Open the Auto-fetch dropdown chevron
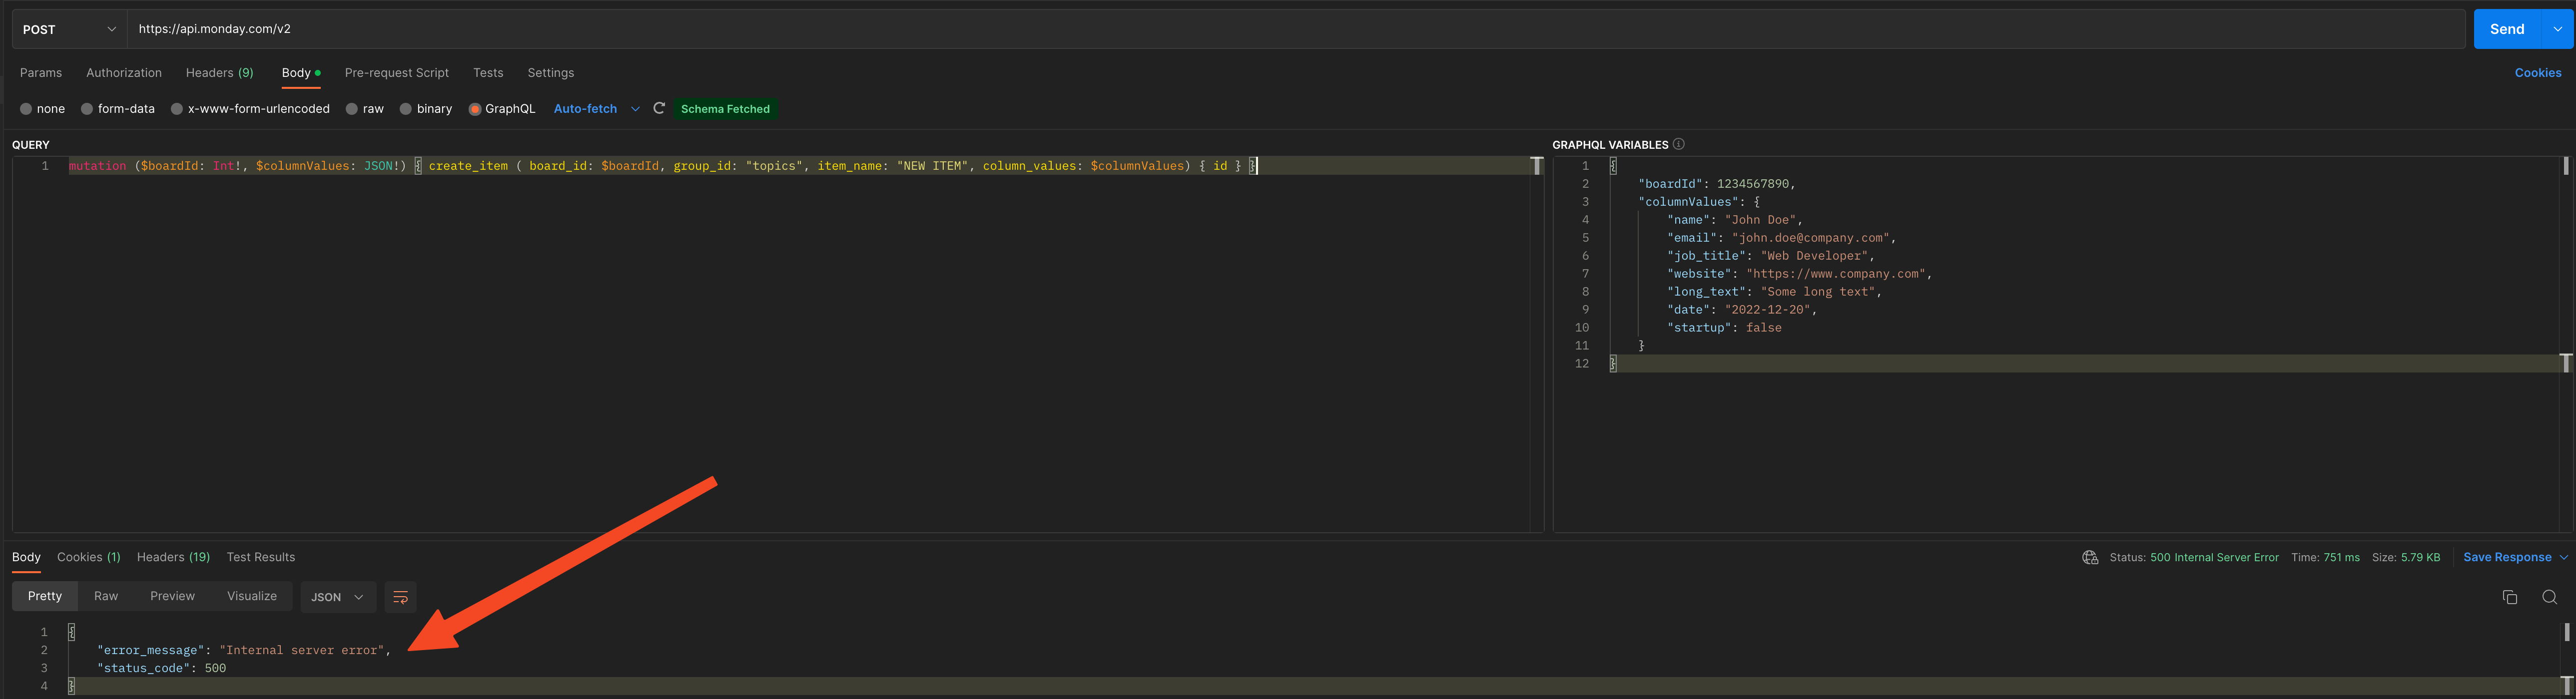 [635, 109]
